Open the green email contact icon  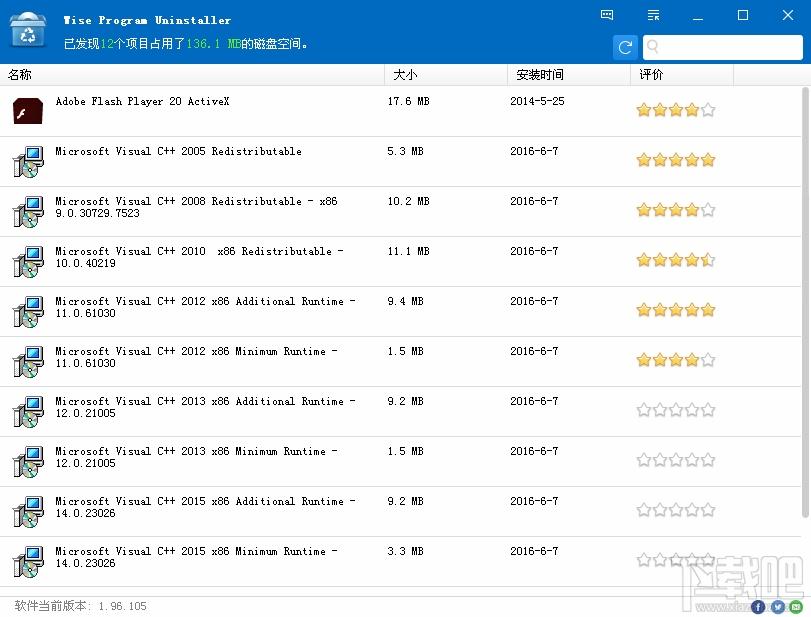(797, 608)
